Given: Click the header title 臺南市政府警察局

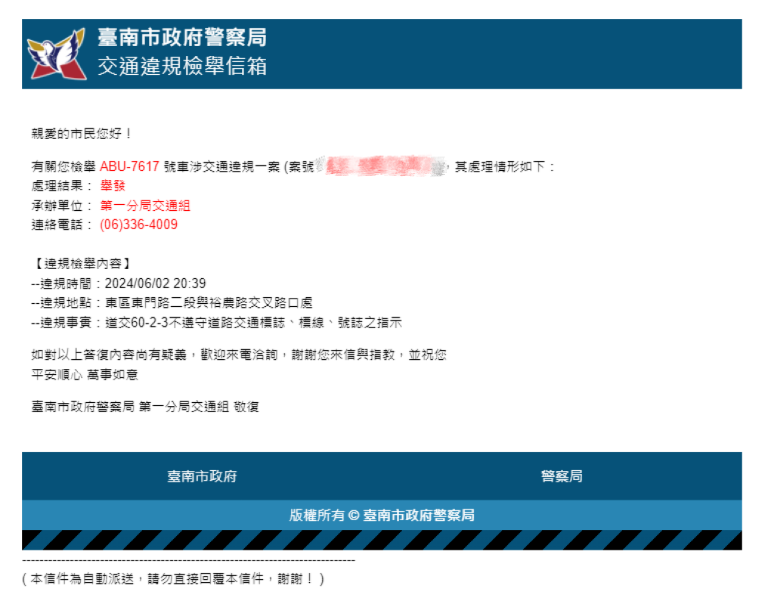Looking at the screenshot, I should (182, 38).
